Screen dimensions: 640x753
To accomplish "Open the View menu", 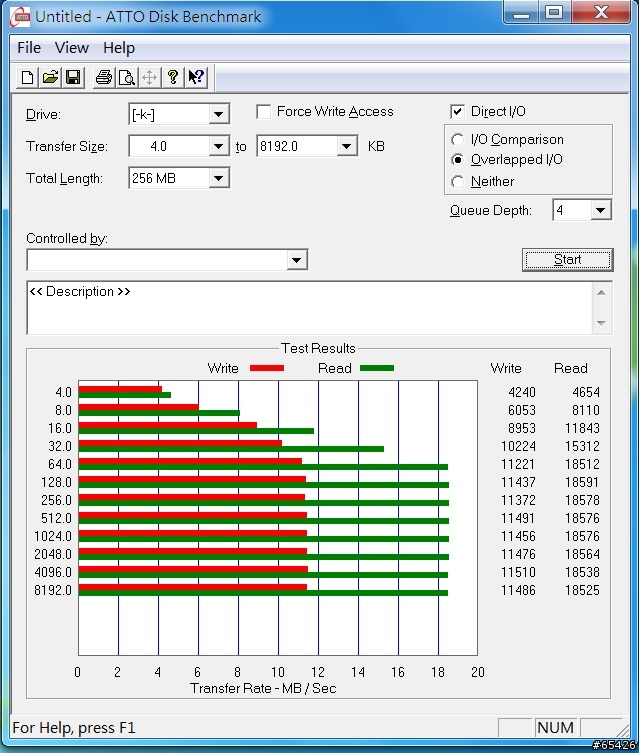I will point(72,48).
